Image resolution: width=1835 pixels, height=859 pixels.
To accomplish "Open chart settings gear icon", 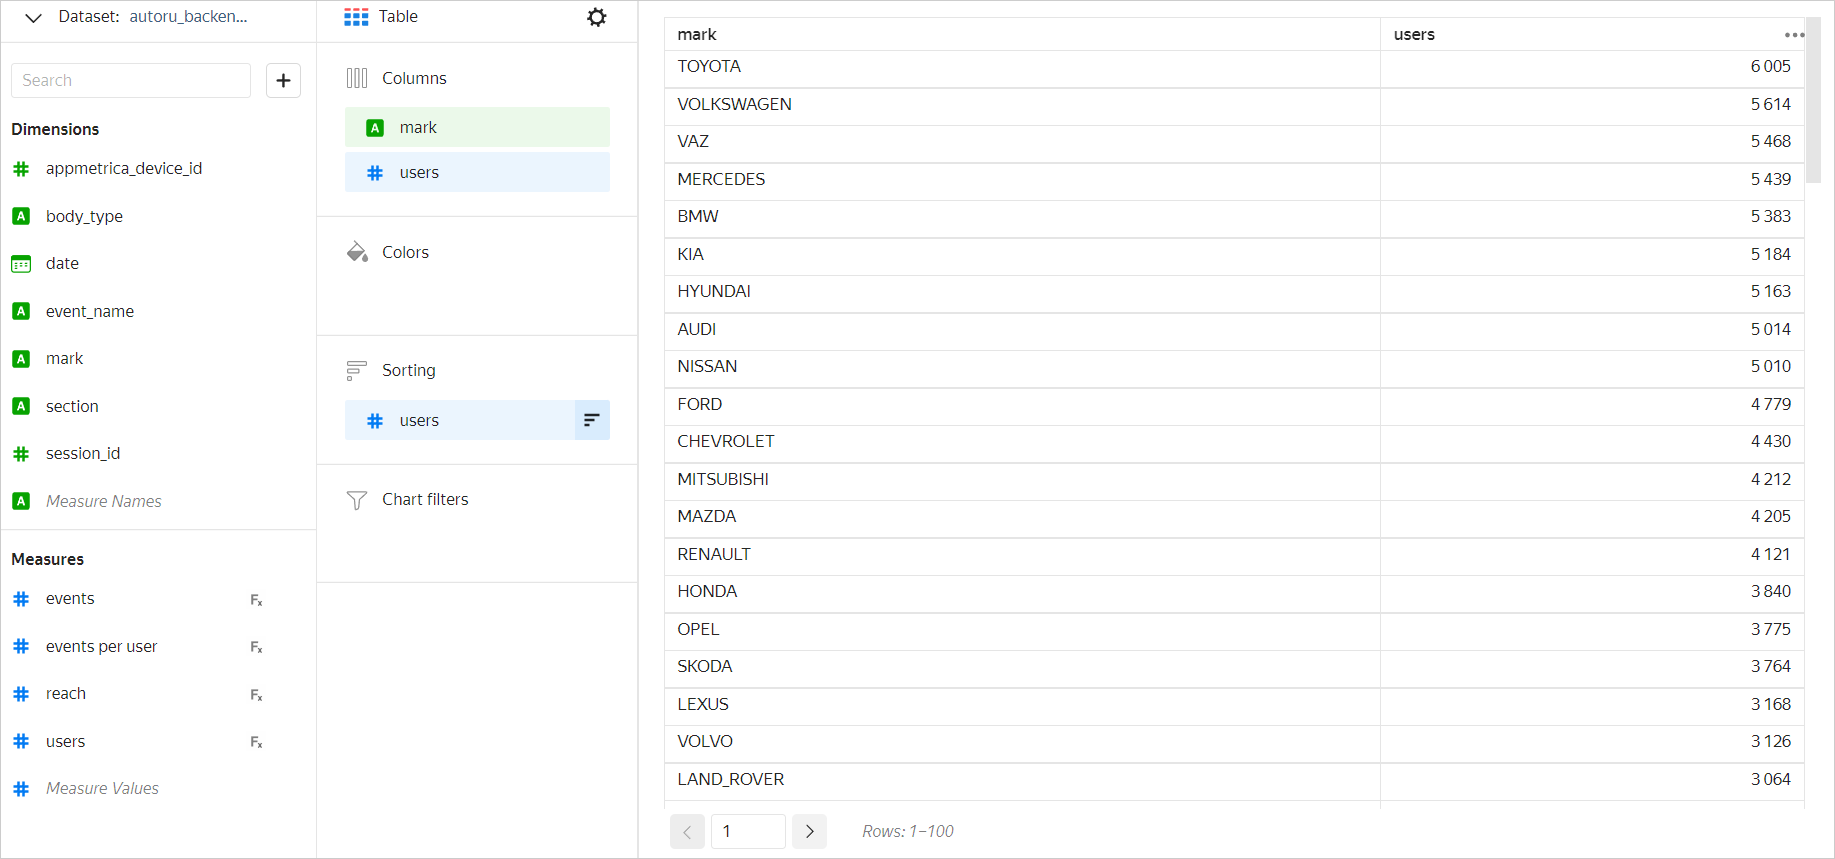I will (597, 17).
